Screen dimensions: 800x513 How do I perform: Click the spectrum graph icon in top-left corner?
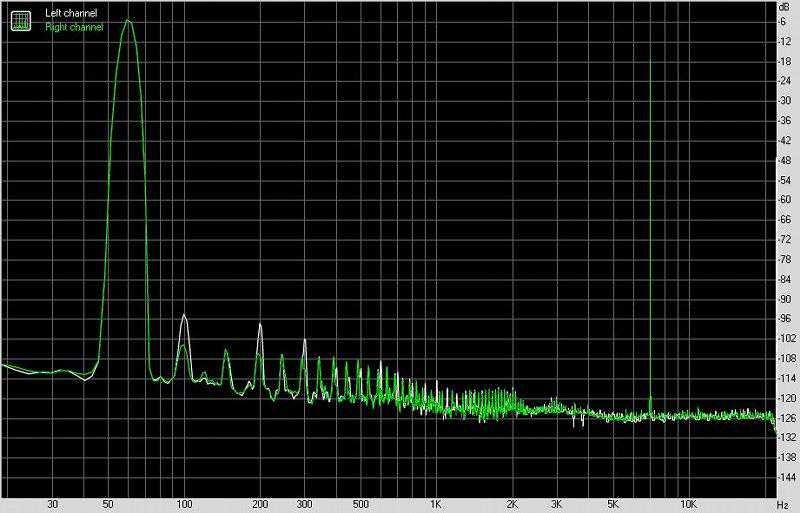[x=19, y=19]
